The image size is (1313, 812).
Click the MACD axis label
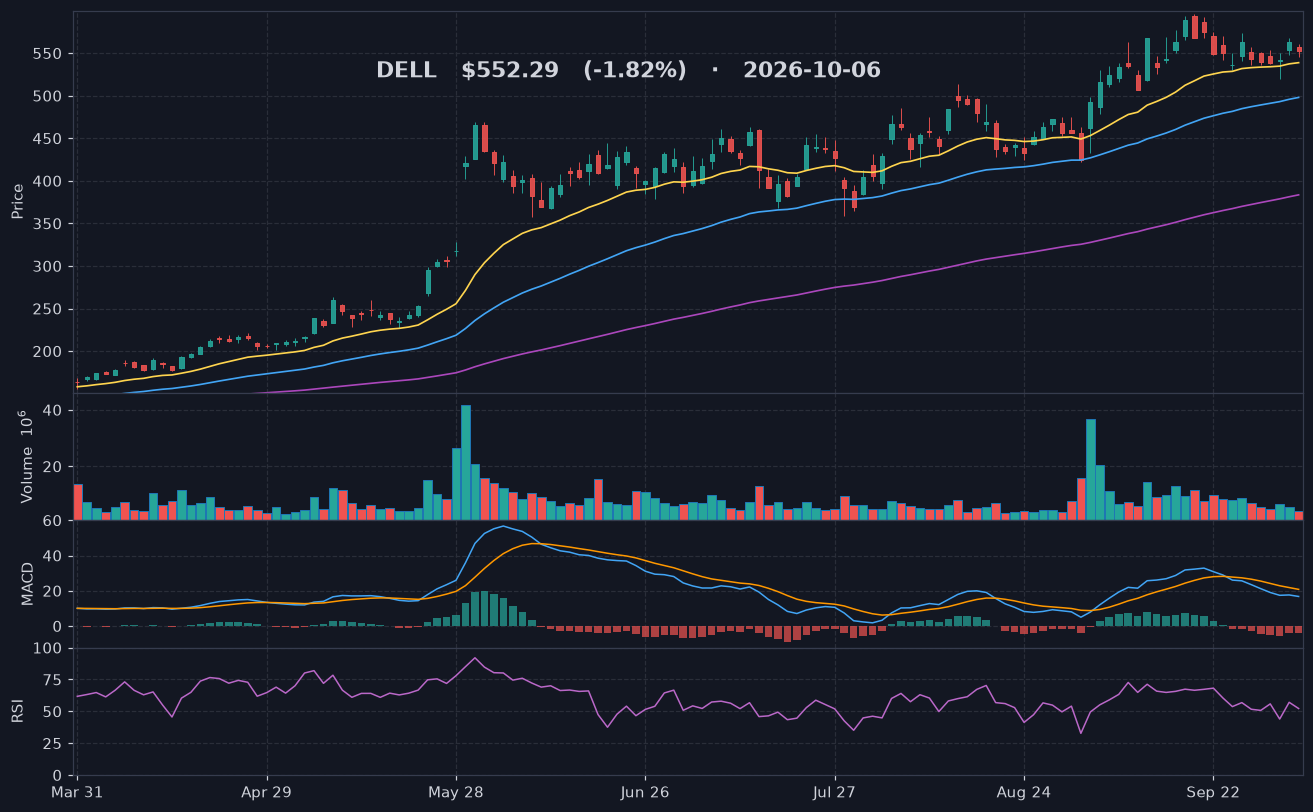[27, 584]
